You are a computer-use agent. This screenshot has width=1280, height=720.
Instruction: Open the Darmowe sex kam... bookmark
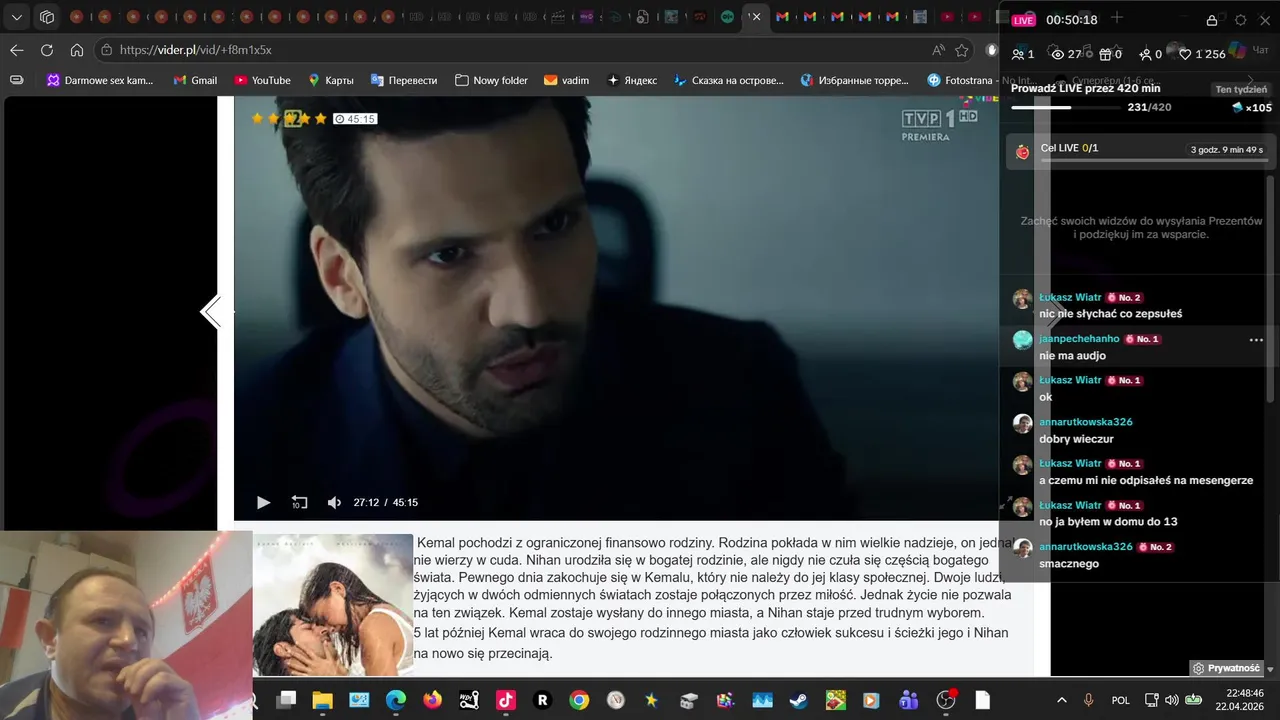pyautogui.click(x=100, y=80)
